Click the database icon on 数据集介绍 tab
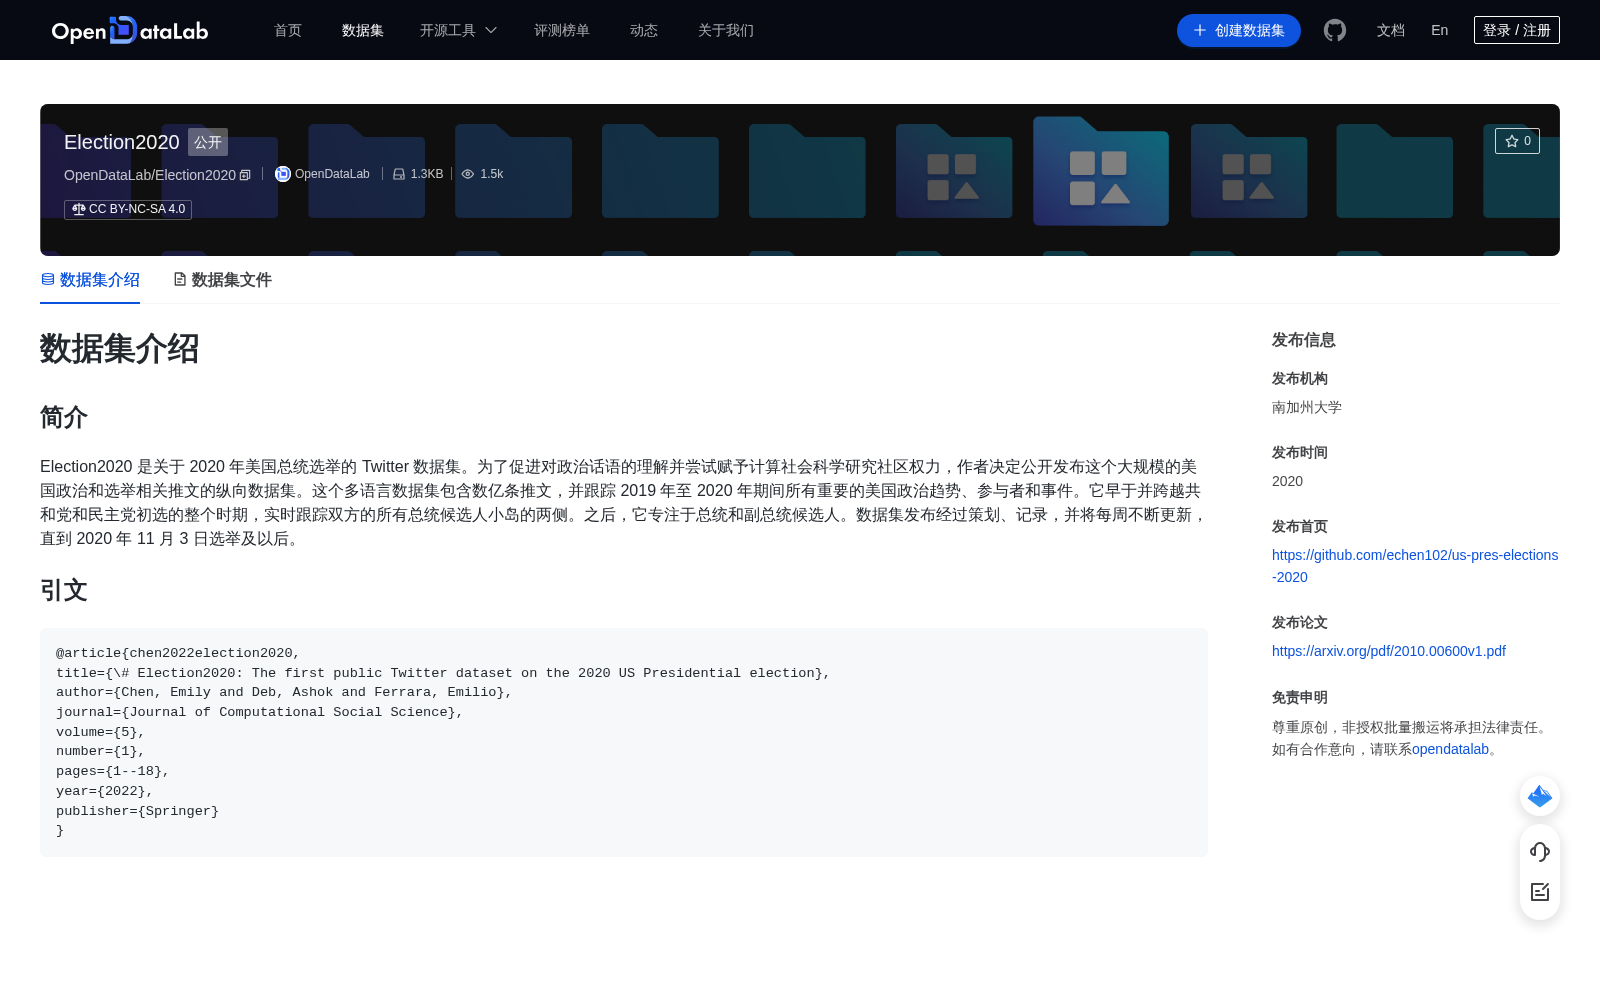 tap(48, 279)
